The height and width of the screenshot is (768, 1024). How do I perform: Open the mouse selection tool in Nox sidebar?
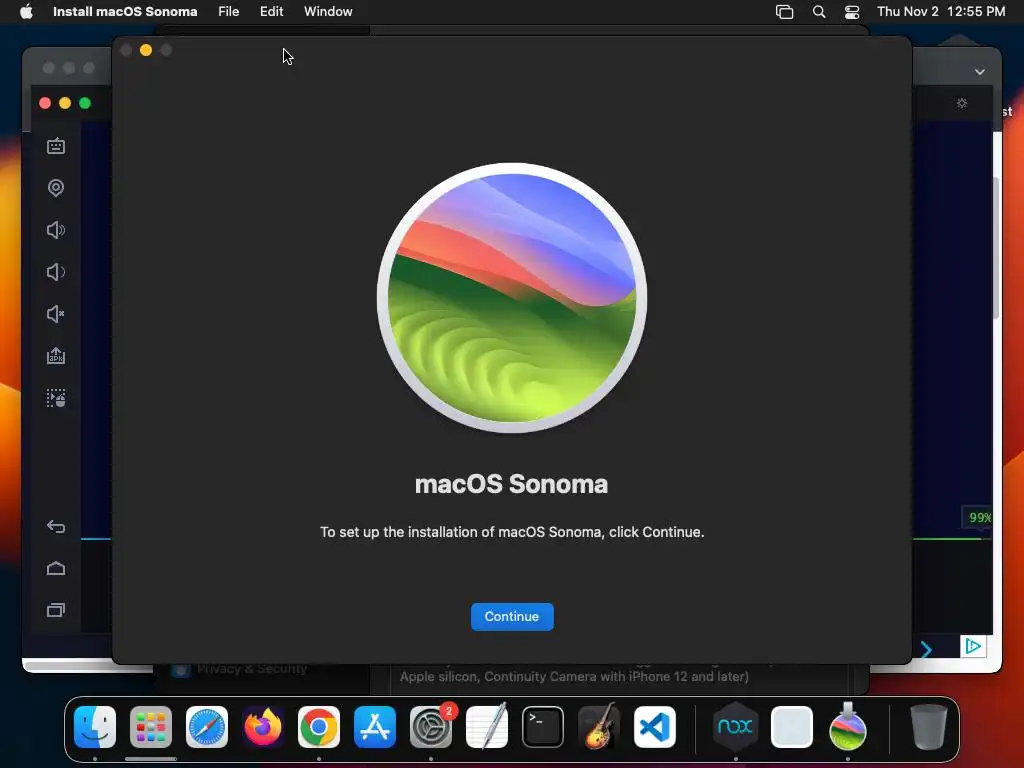[x=56, y=398]
